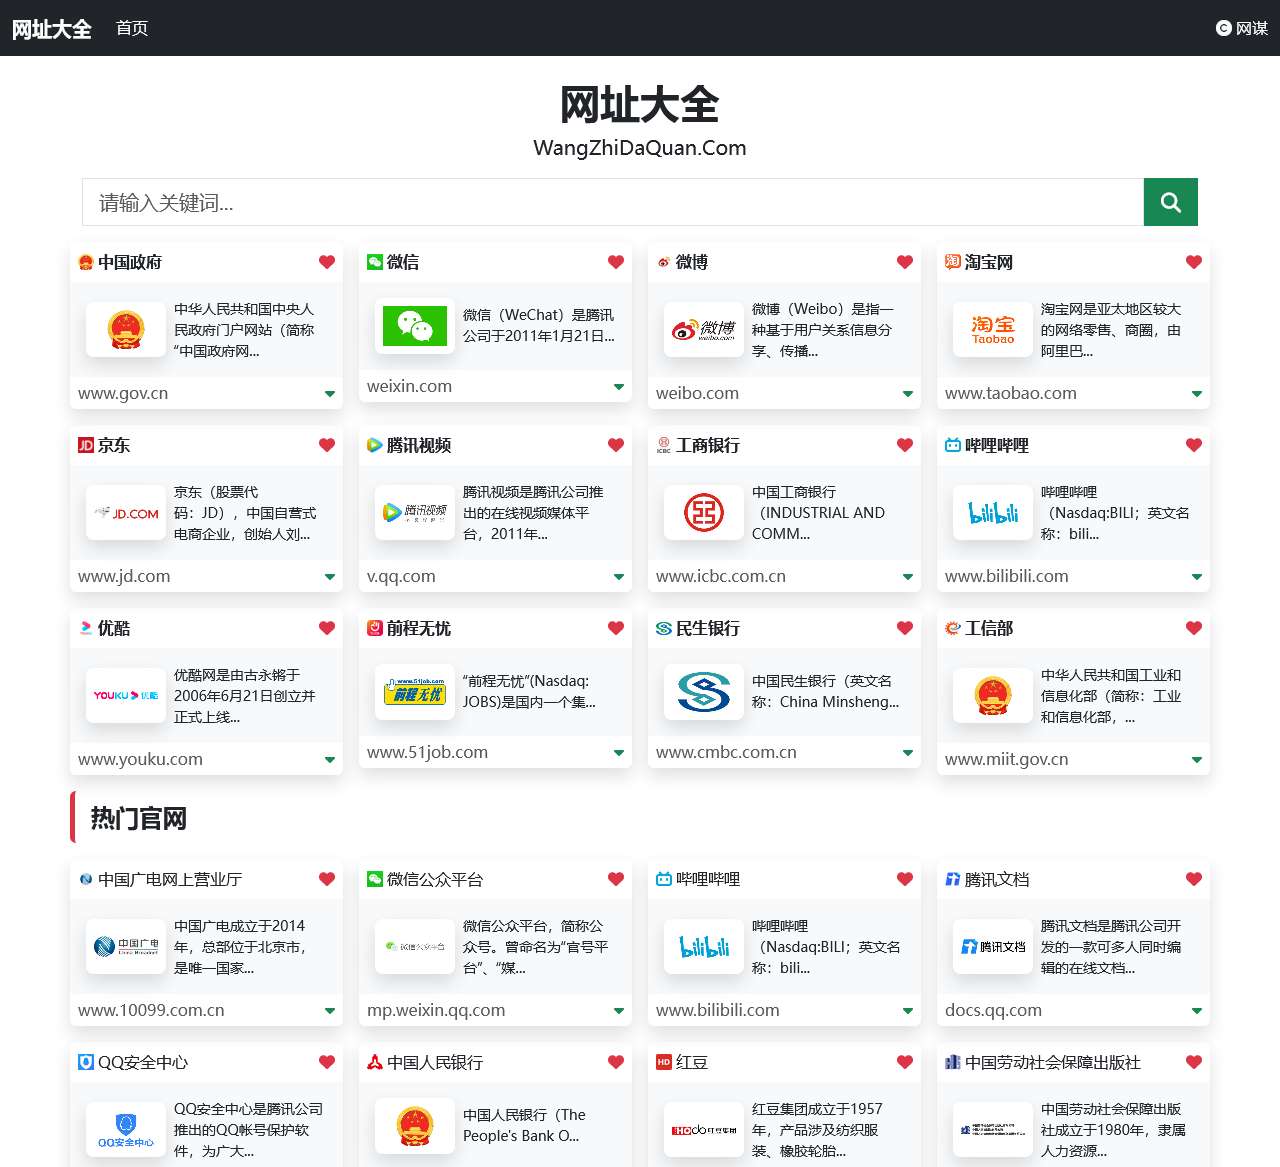This screenshot has height=1167, width=1280.
Task: Expand the dropdown arrow beside www.jd.com
Action: [x=330, y=577]
